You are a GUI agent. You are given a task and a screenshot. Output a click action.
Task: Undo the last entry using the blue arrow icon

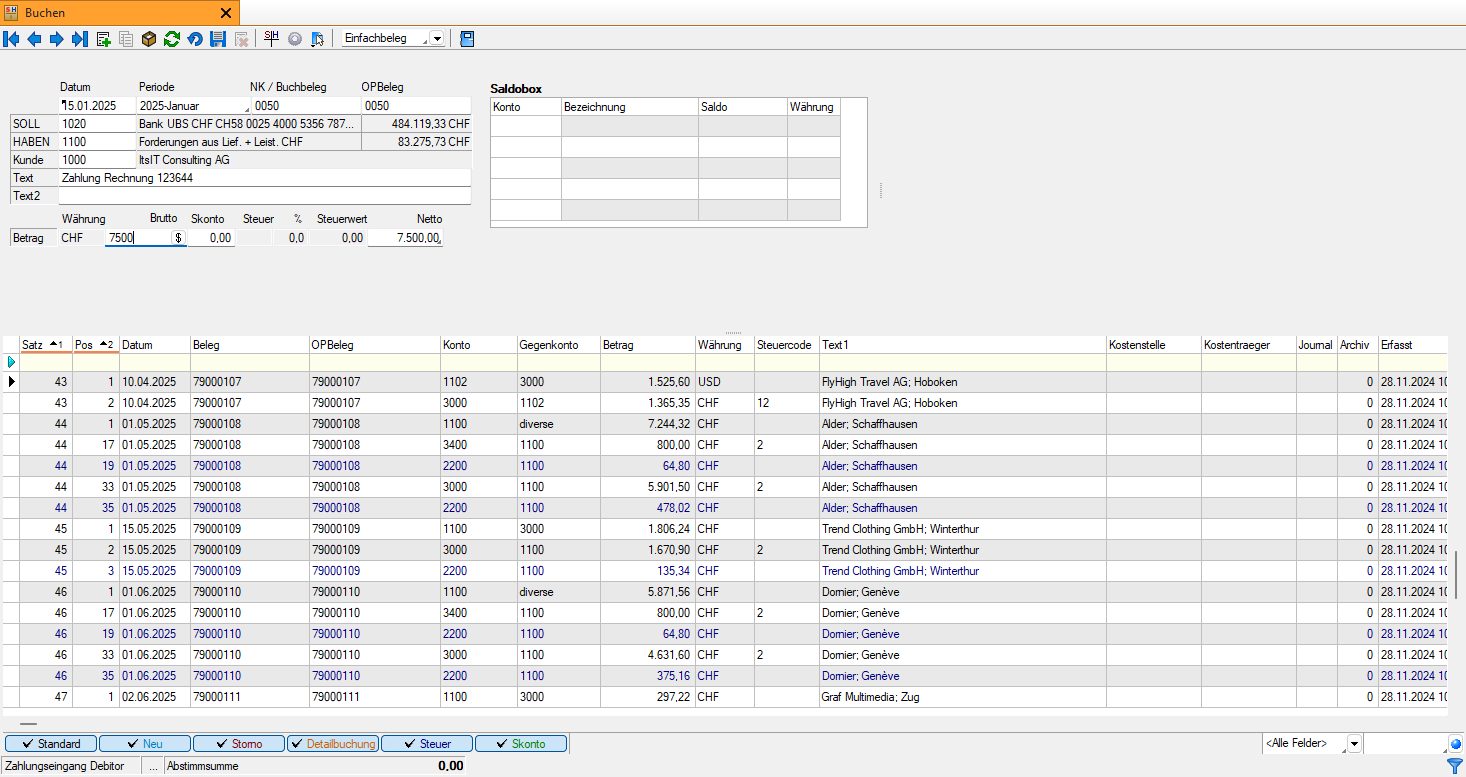click(194, 39)
